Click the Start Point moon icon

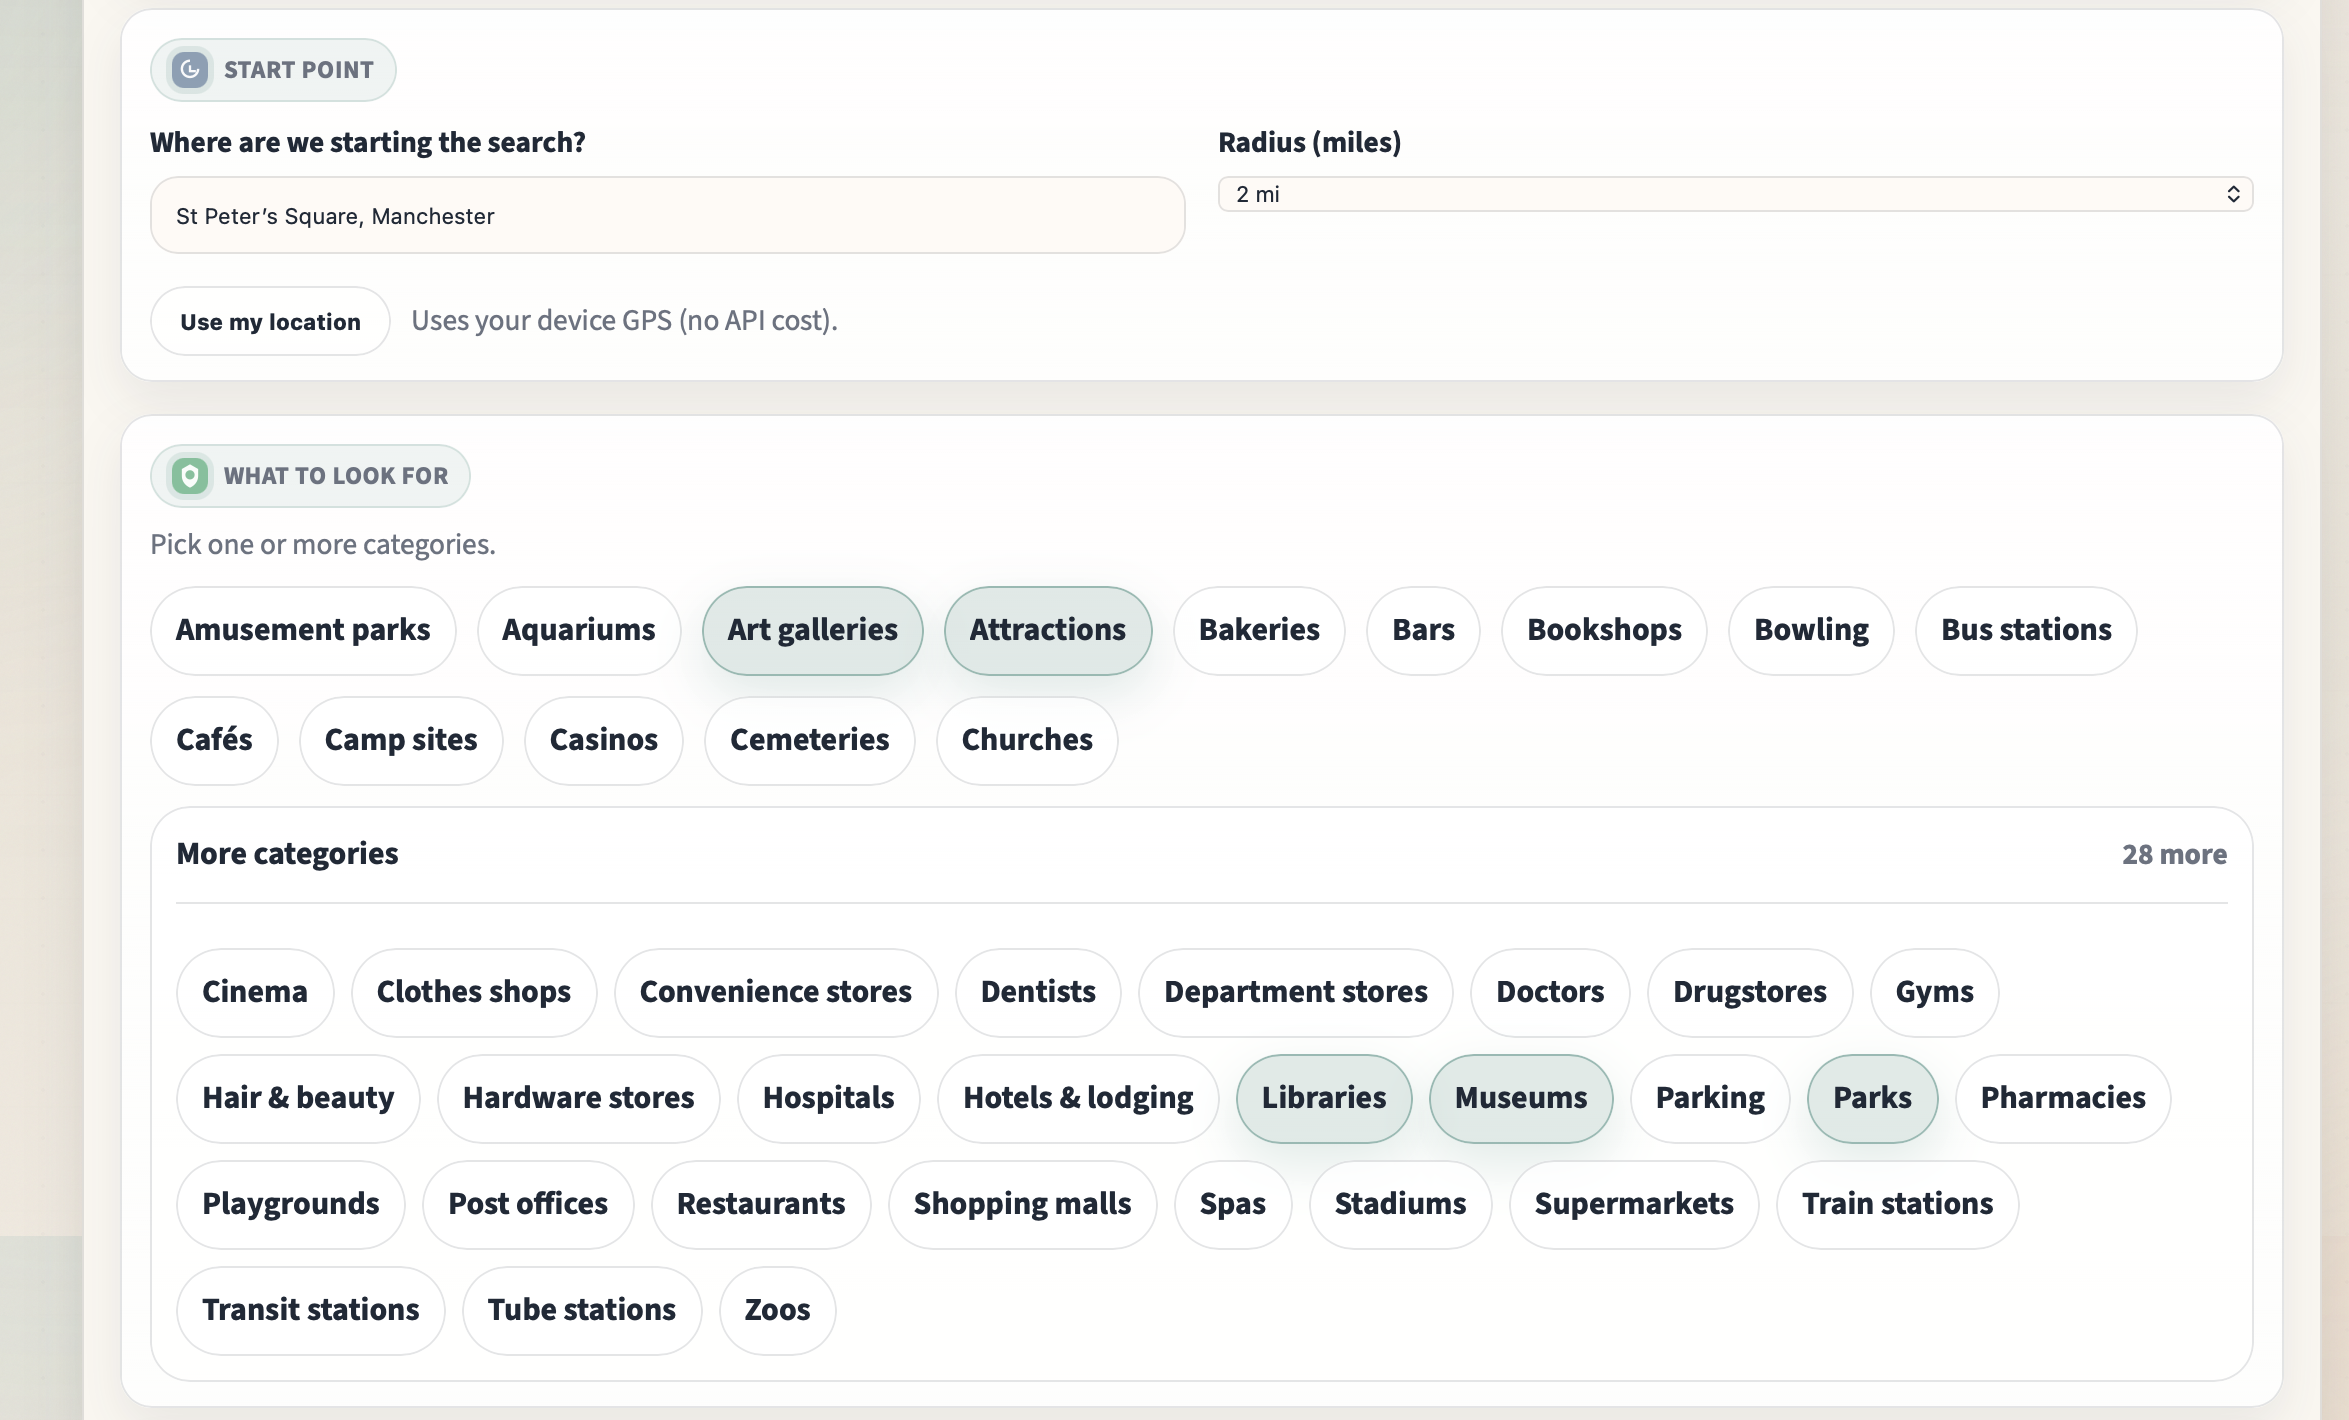190,70
